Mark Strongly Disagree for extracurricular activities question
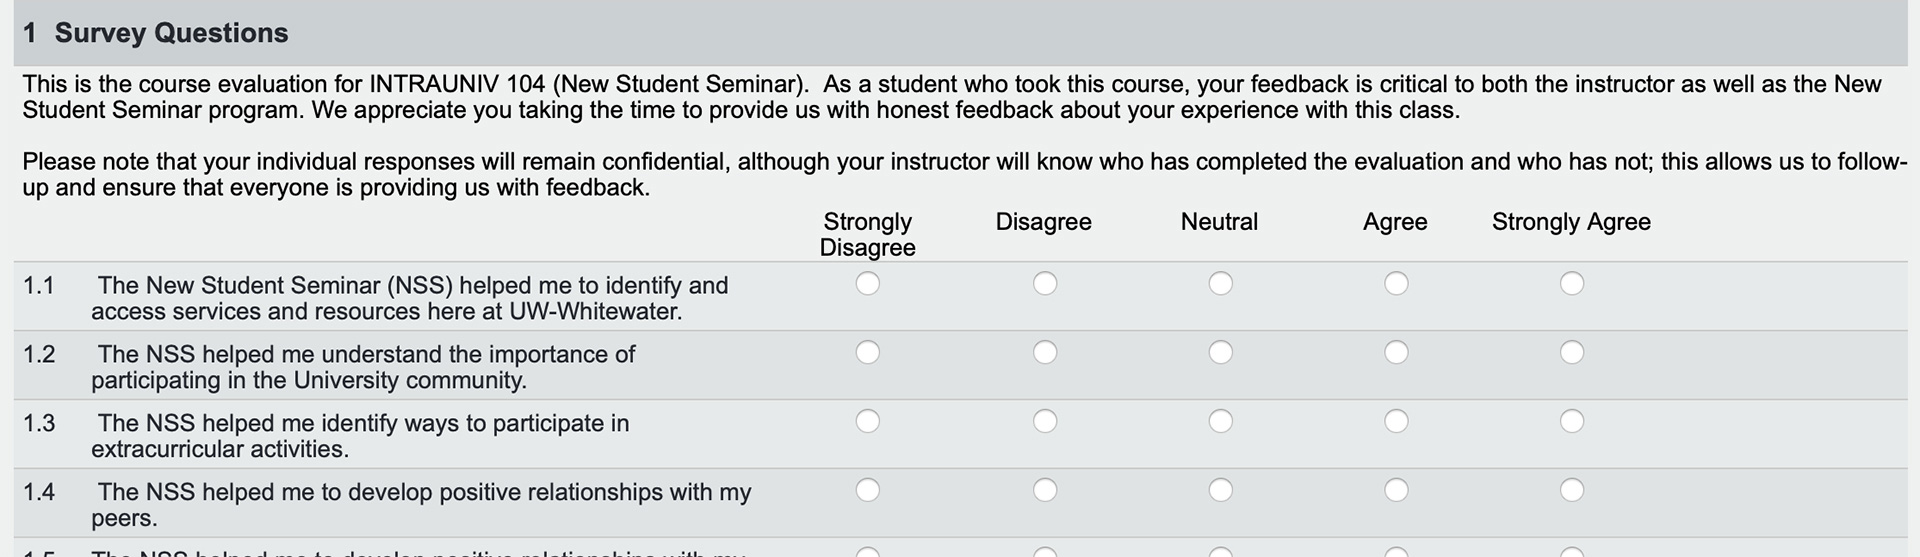The height and width of the screenshot is (557, 1920). tap(868, 422)
